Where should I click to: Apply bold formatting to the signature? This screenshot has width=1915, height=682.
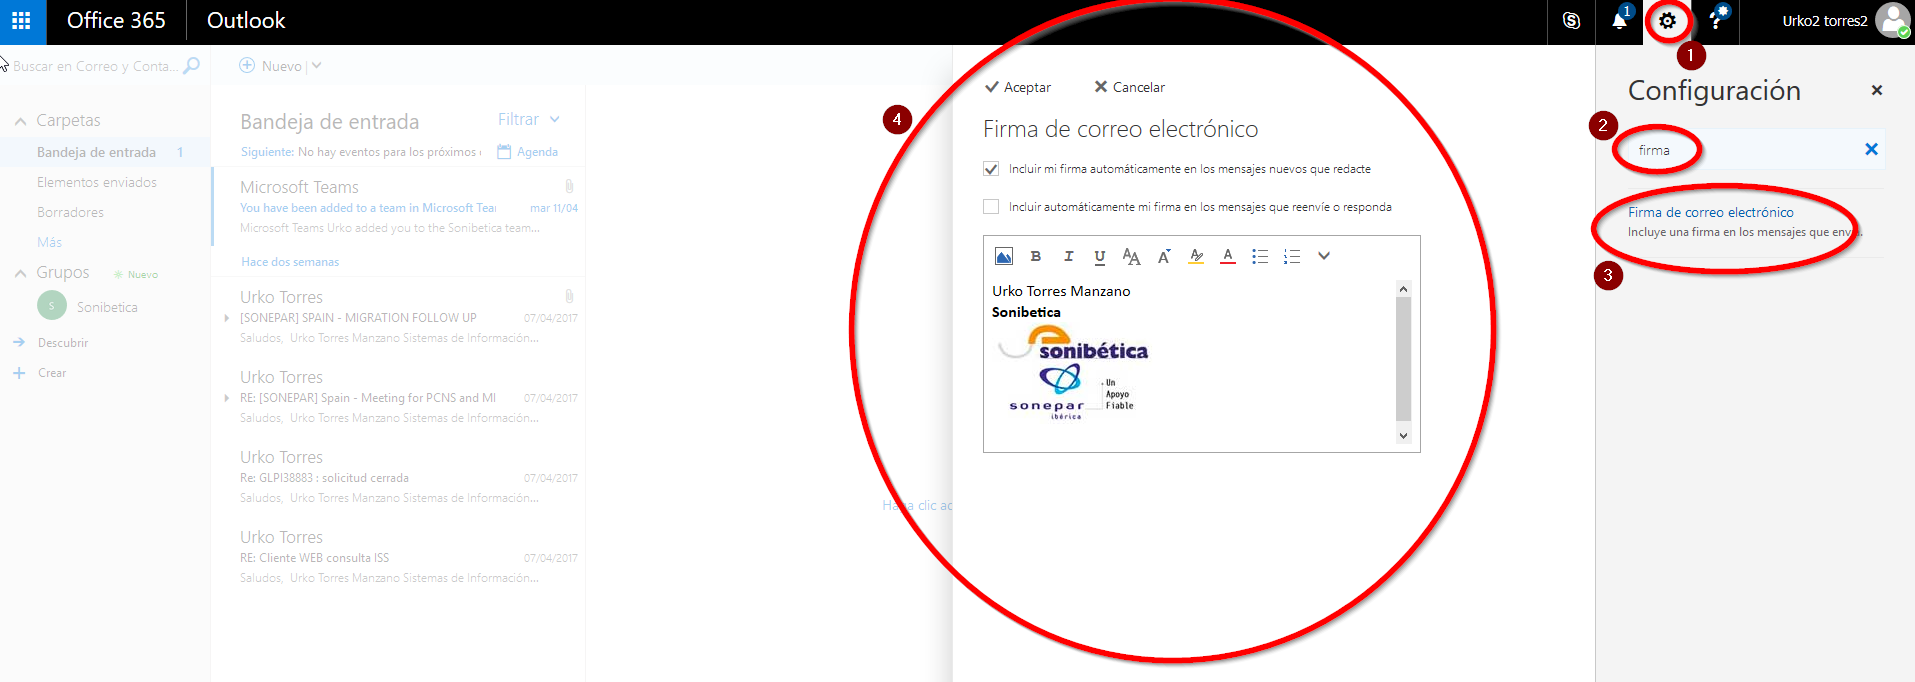pos(1036,256)
